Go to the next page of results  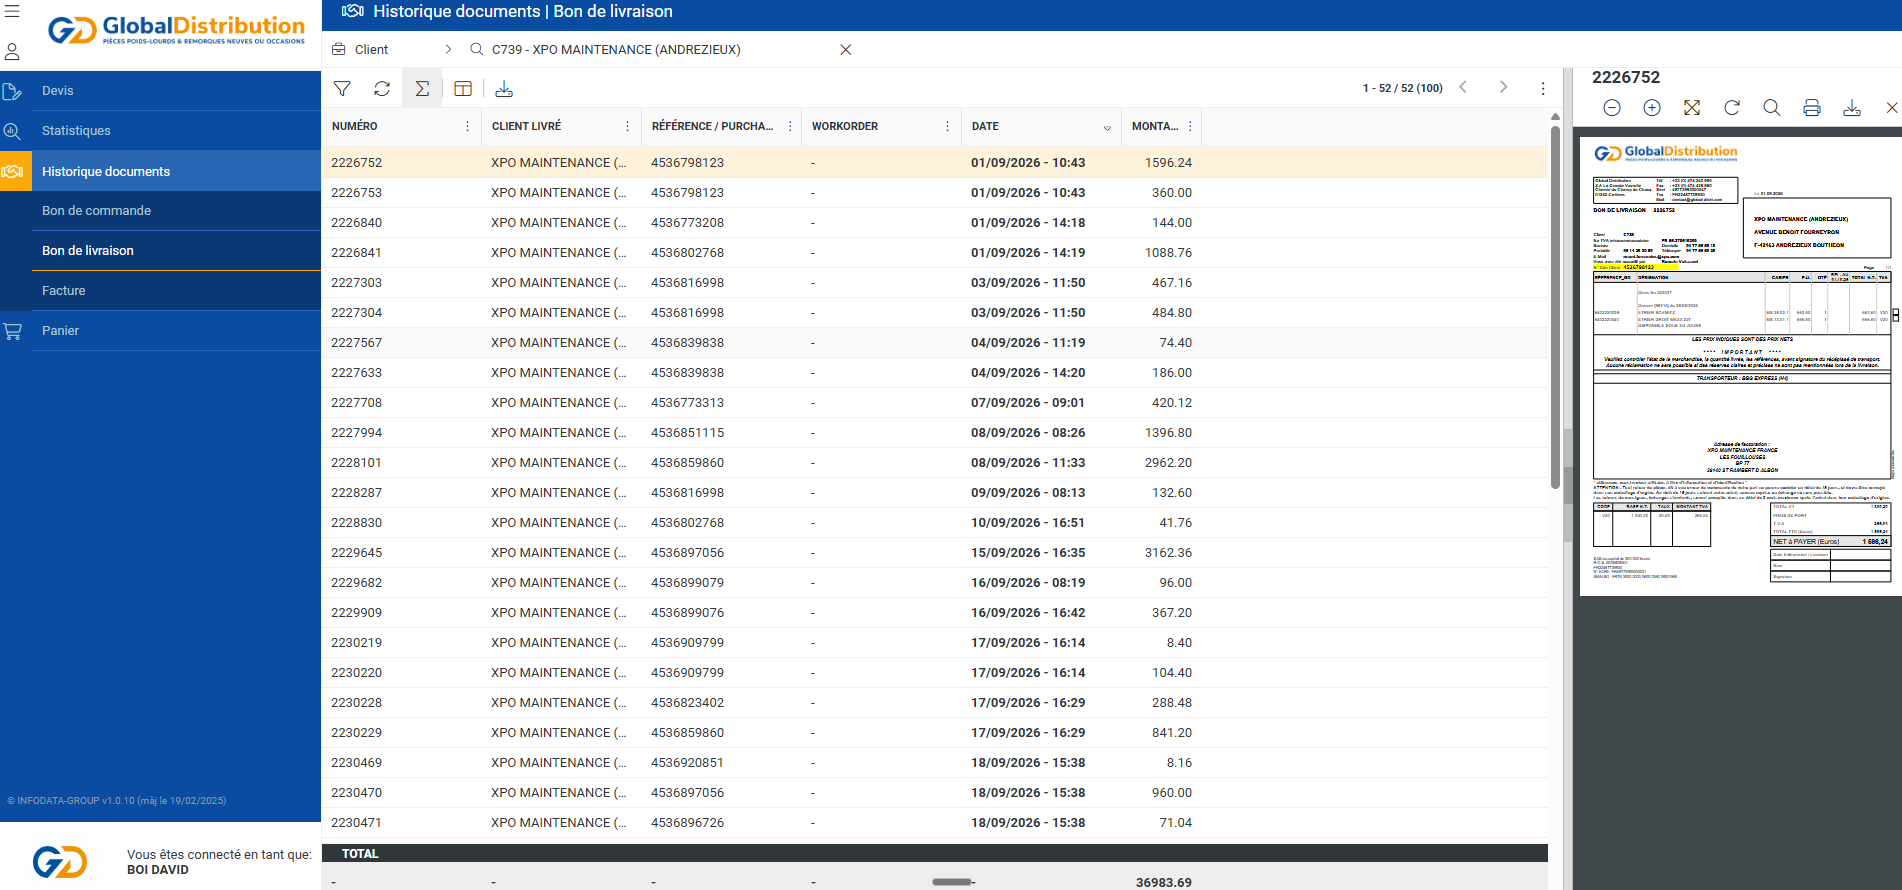click(x=1503, y=87)
